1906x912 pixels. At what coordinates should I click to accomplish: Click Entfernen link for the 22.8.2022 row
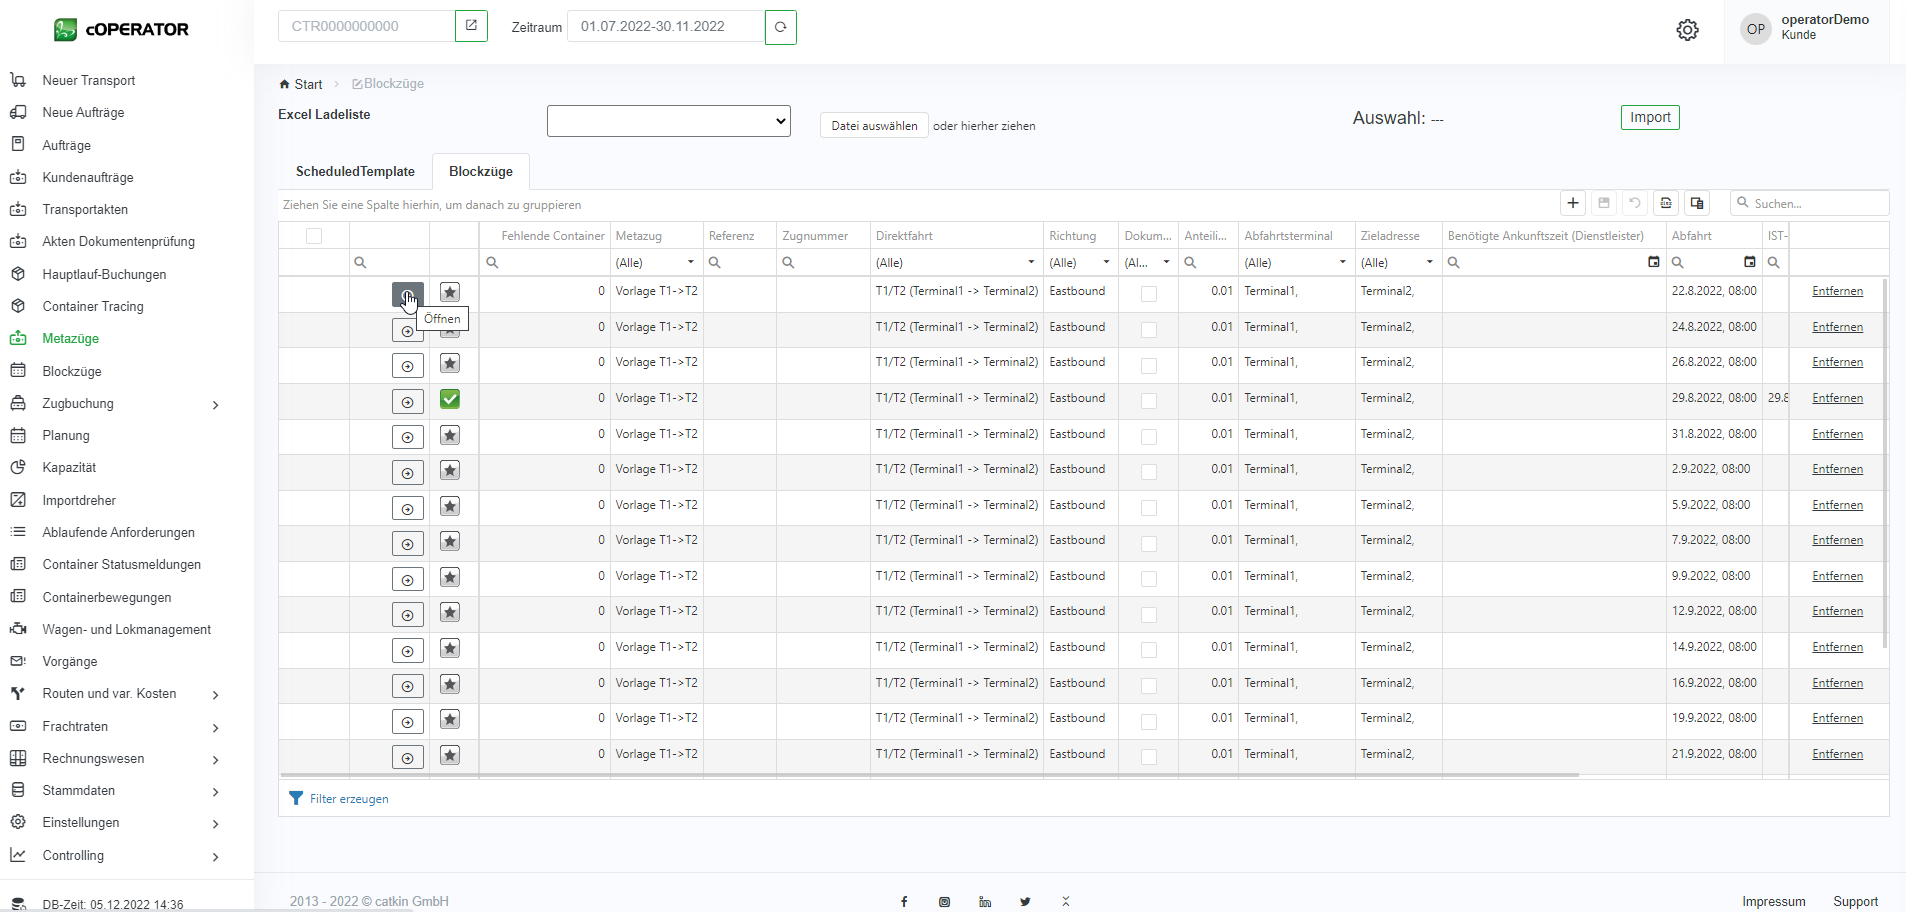[x=1837, y=291]
